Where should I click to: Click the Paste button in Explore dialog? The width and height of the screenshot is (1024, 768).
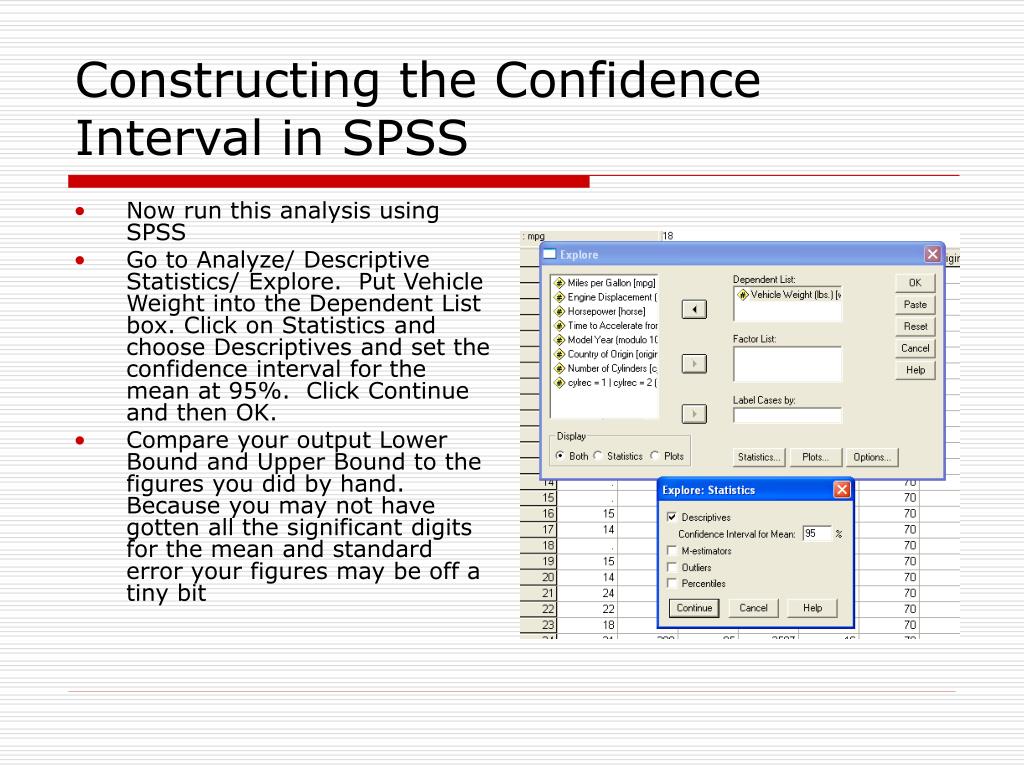click(x=915, y=304)
